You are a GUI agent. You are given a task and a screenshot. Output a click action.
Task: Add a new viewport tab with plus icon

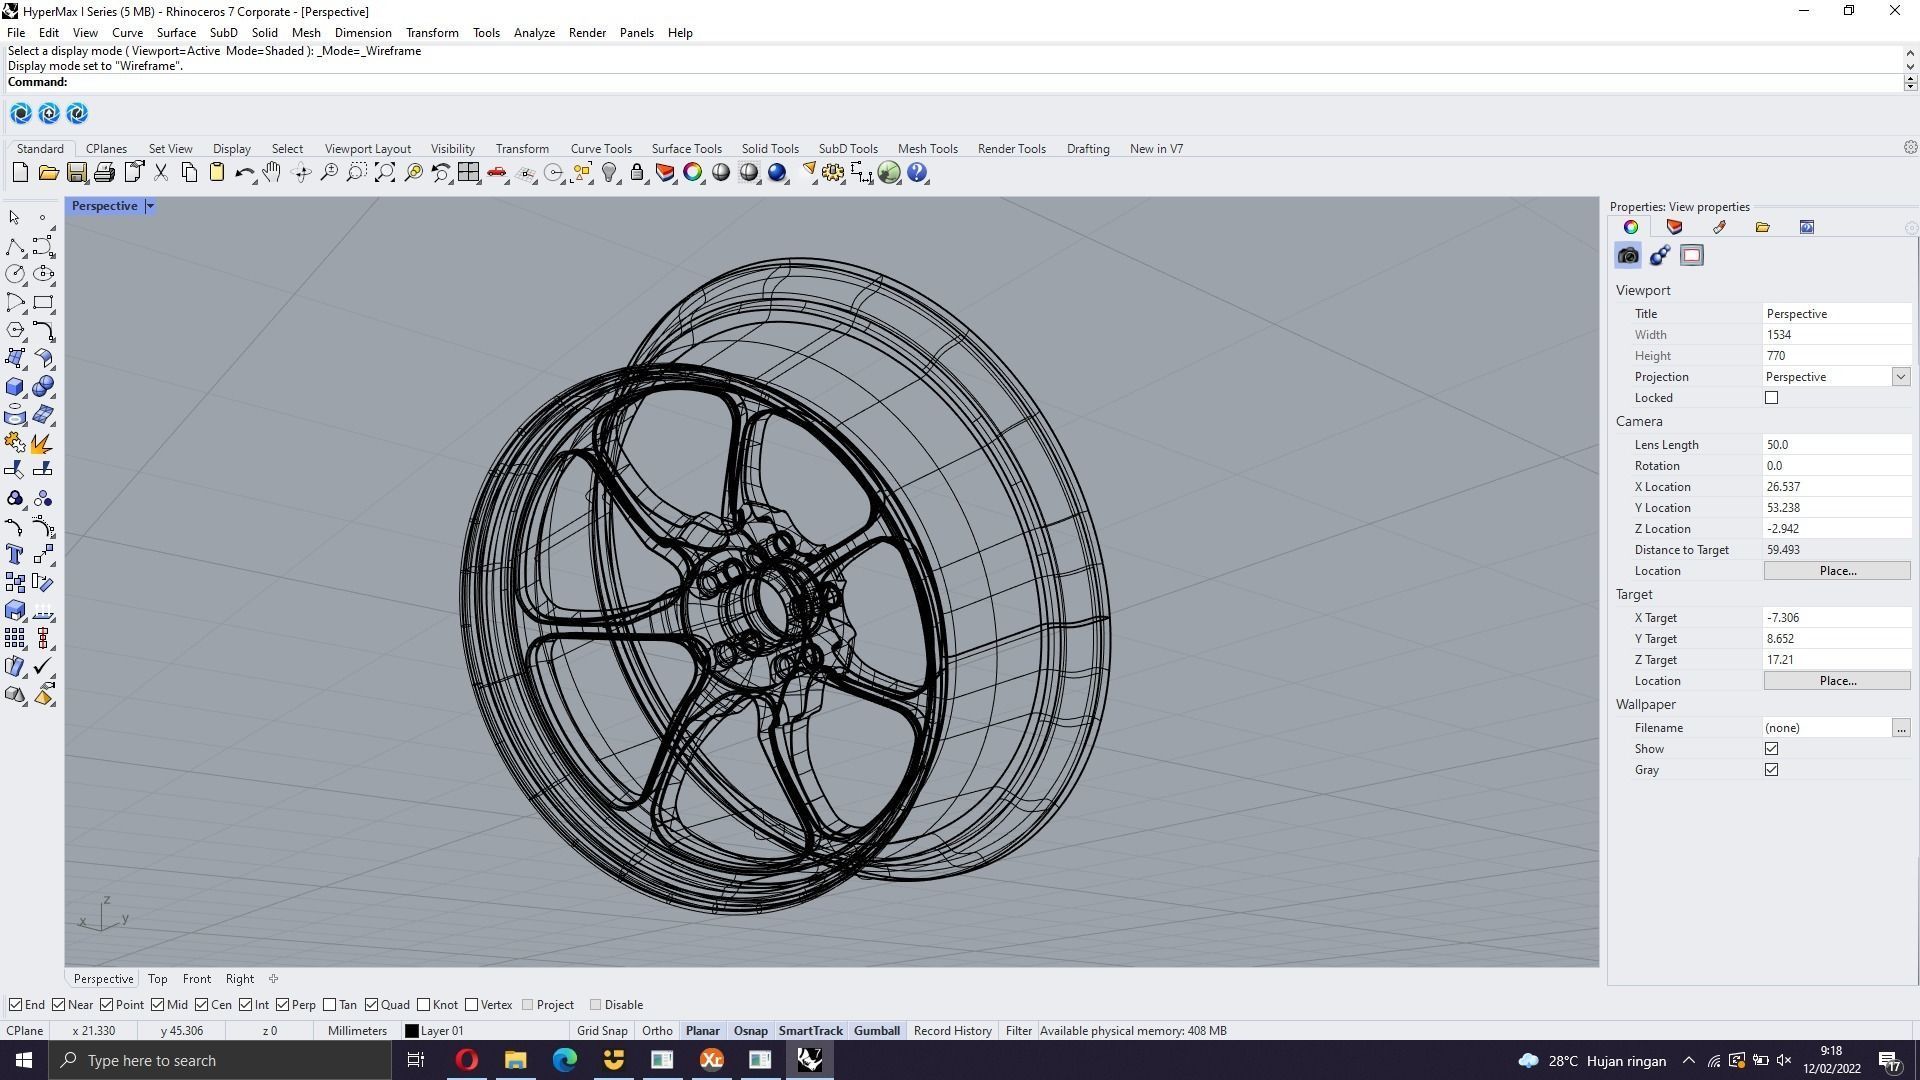click(273, 979)
